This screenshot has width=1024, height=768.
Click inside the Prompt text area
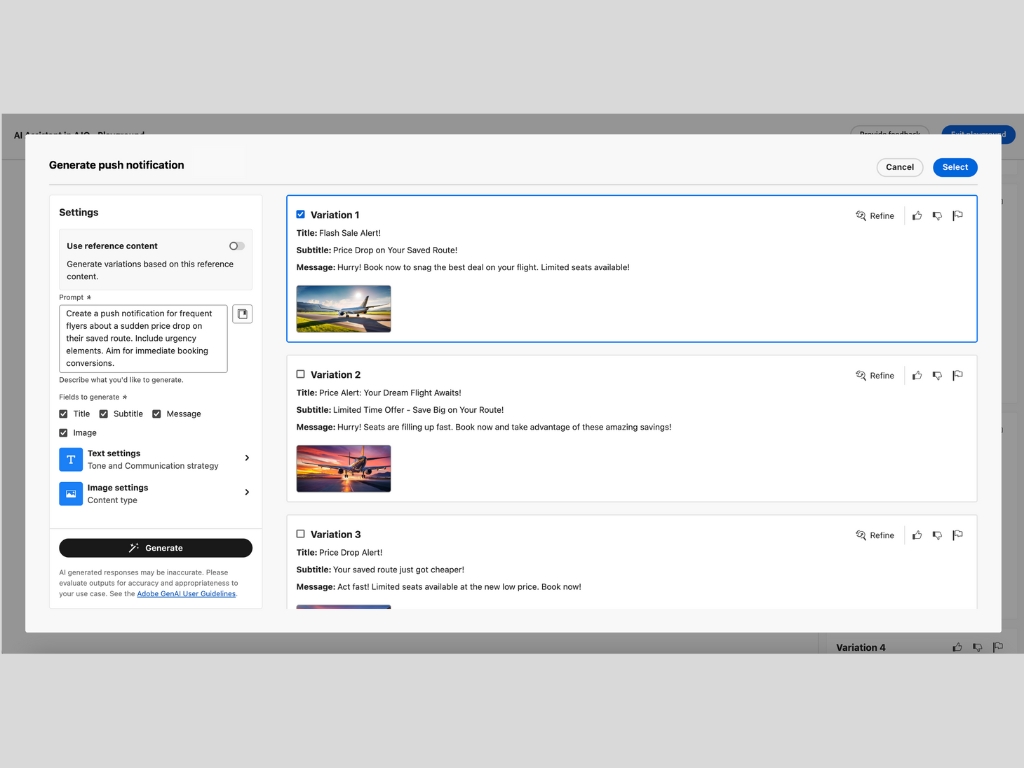[143, 338]
